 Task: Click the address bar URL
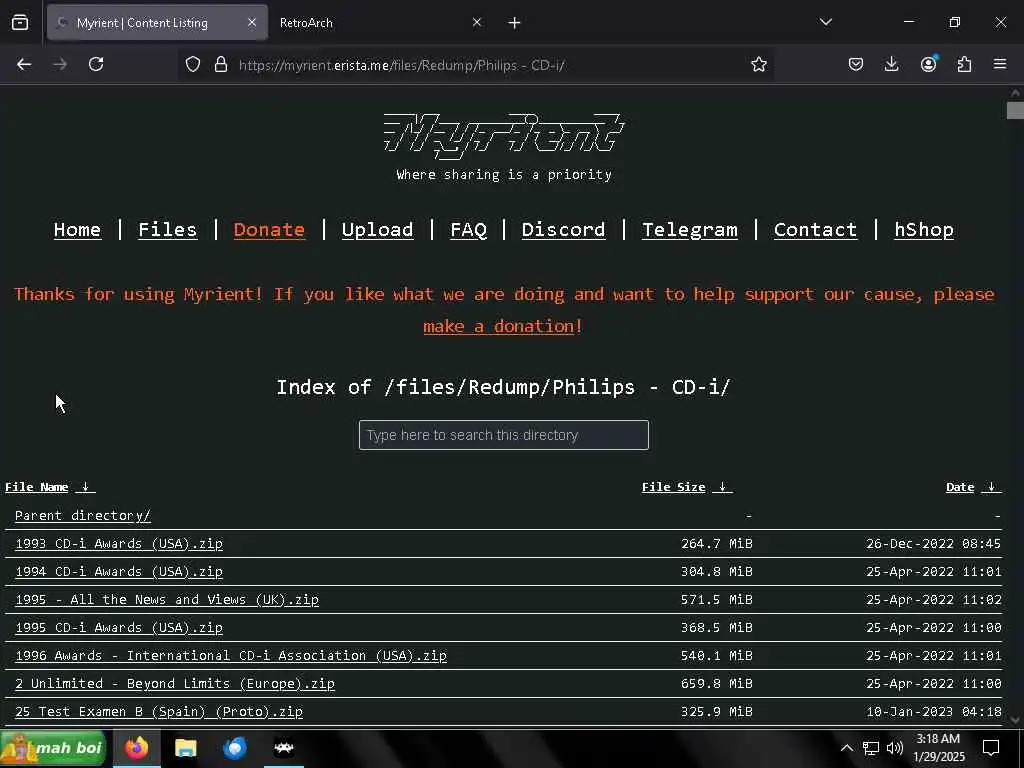pyautogui.click(x=401, y=65)
